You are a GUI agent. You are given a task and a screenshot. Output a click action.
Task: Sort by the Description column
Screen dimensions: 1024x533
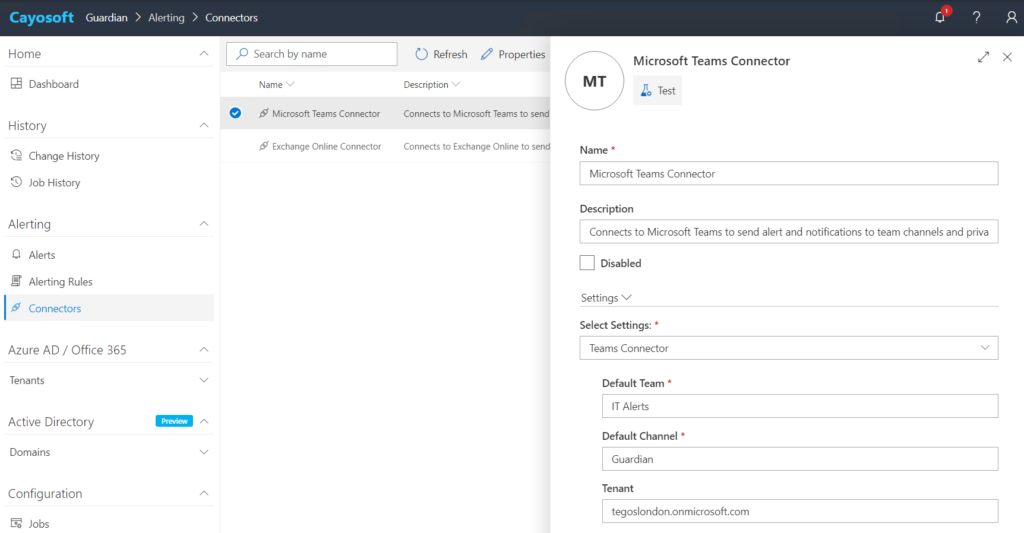pos(431,84)
